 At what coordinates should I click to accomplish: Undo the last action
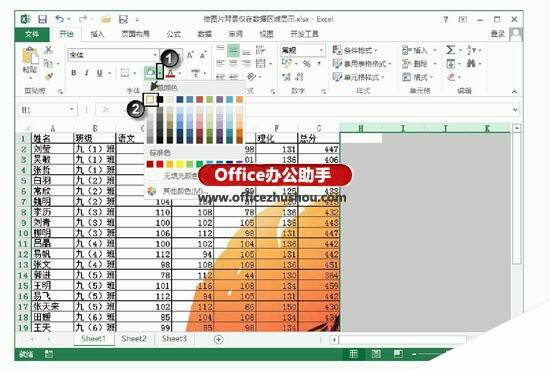(x=60, y=19)
